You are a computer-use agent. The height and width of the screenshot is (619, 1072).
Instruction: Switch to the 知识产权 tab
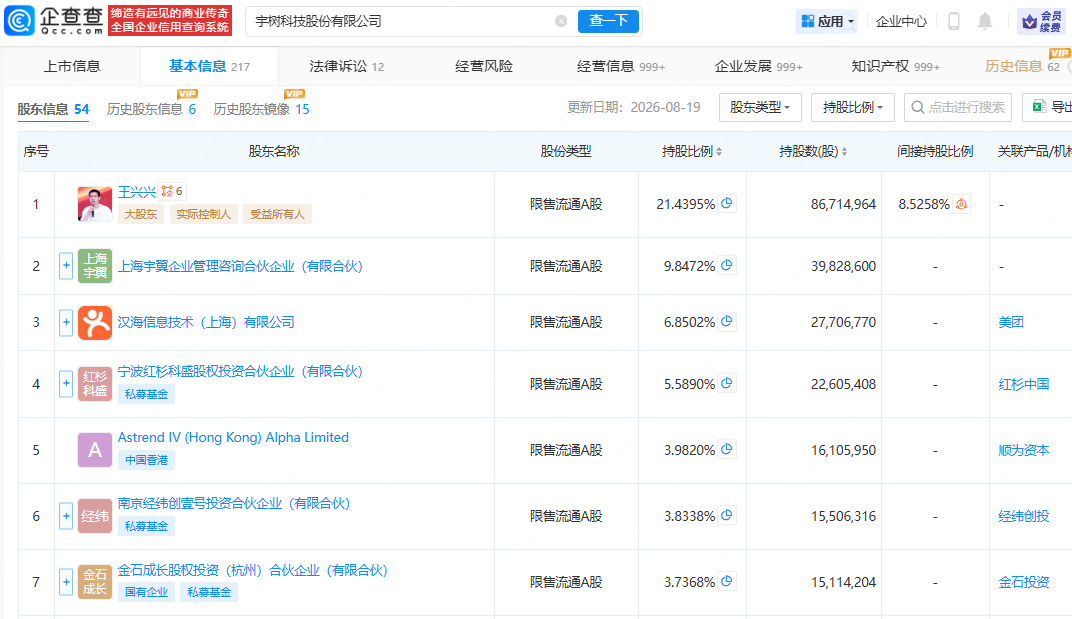tap(896, 66)
